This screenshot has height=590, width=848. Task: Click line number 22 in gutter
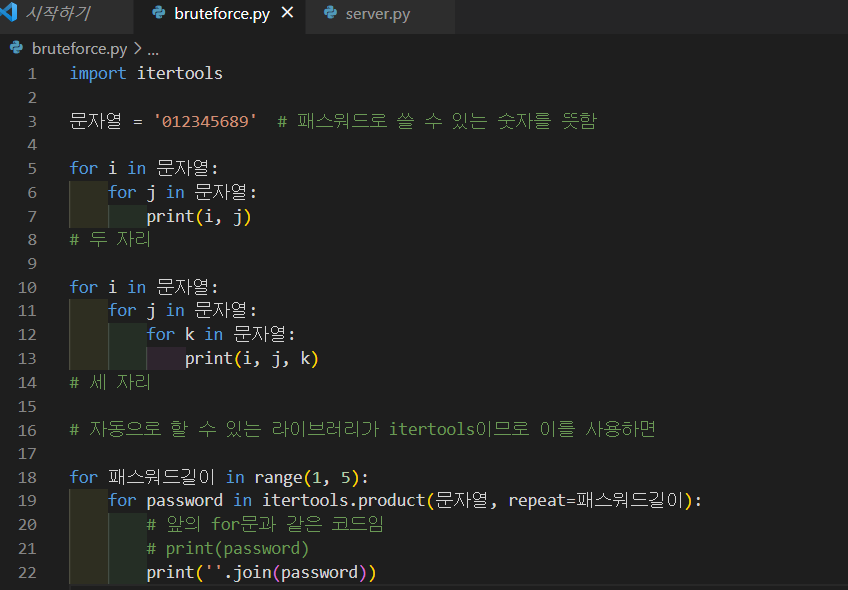pos(27,573)
